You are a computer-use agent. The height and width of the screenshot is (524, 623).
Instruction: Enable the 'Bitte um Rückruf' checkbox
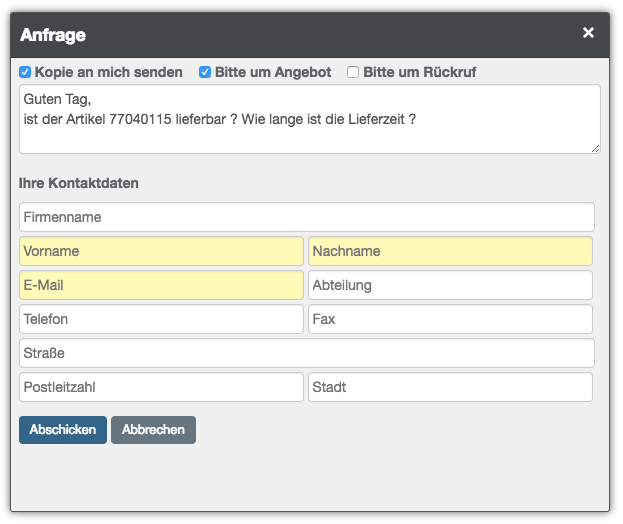[353, 72]
